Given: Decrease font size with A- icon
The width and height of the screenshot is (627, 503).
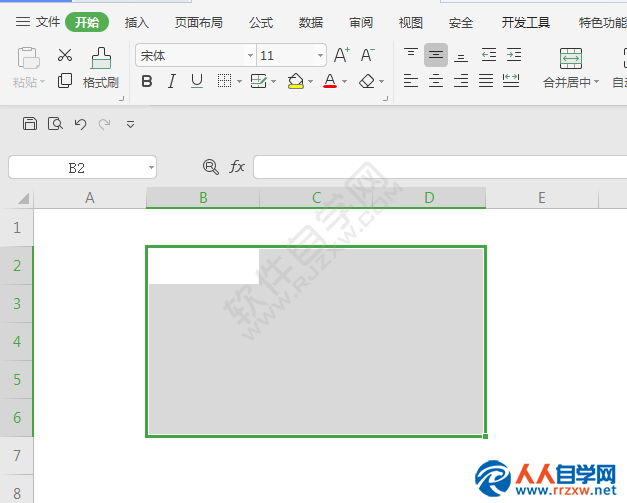Looking at the screenshot, I should pos(367,55).
